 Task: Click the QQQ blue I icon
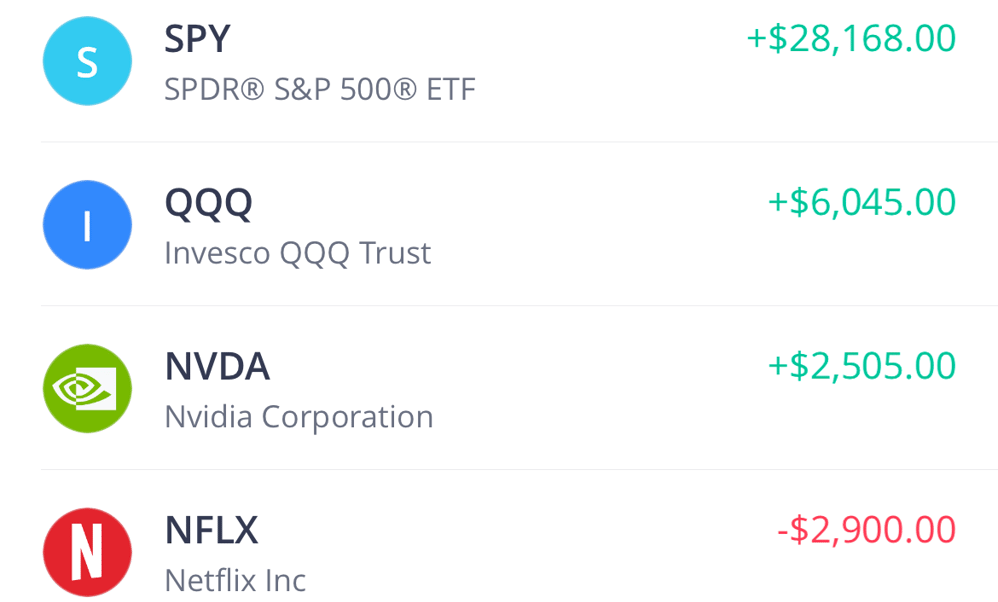(x=87, y=225)
